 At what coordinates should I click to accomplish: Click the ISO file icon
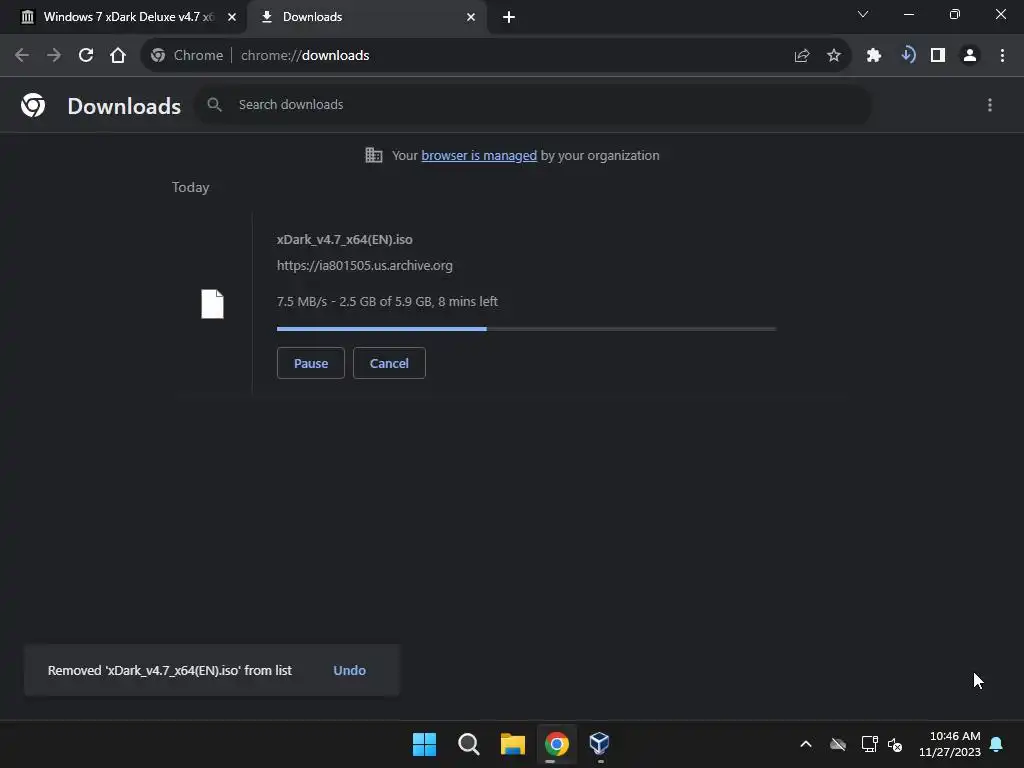212,304
